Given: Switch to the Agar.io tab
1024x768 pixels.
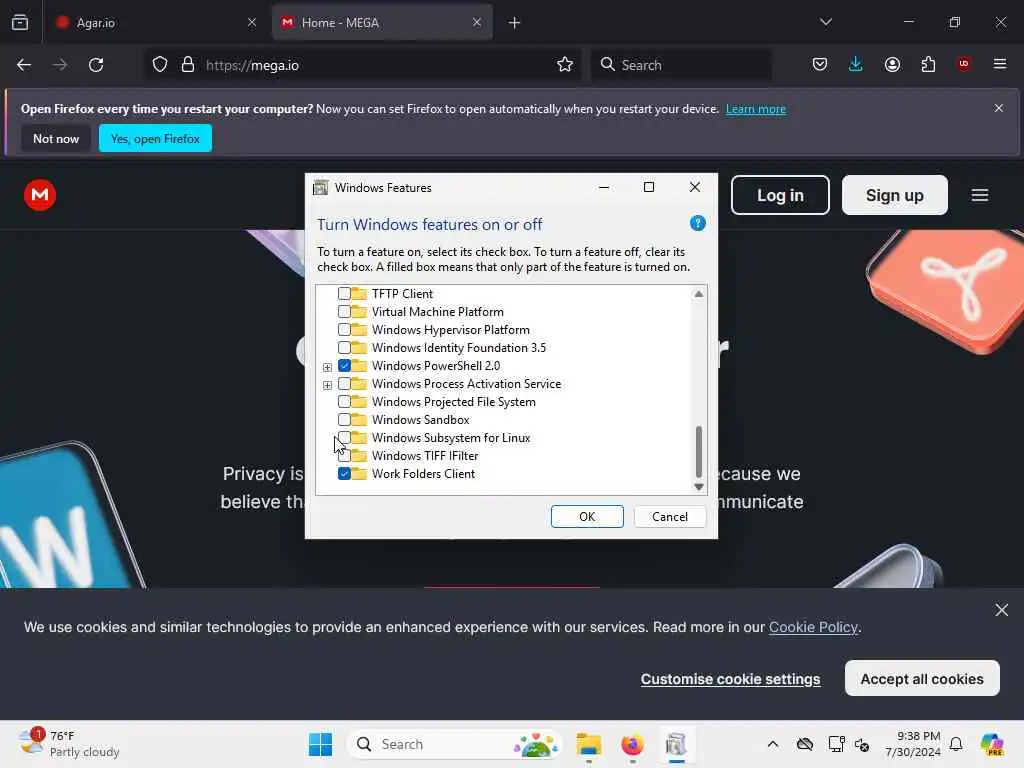Looking at the screenshot, I should [x=153, y=23].
